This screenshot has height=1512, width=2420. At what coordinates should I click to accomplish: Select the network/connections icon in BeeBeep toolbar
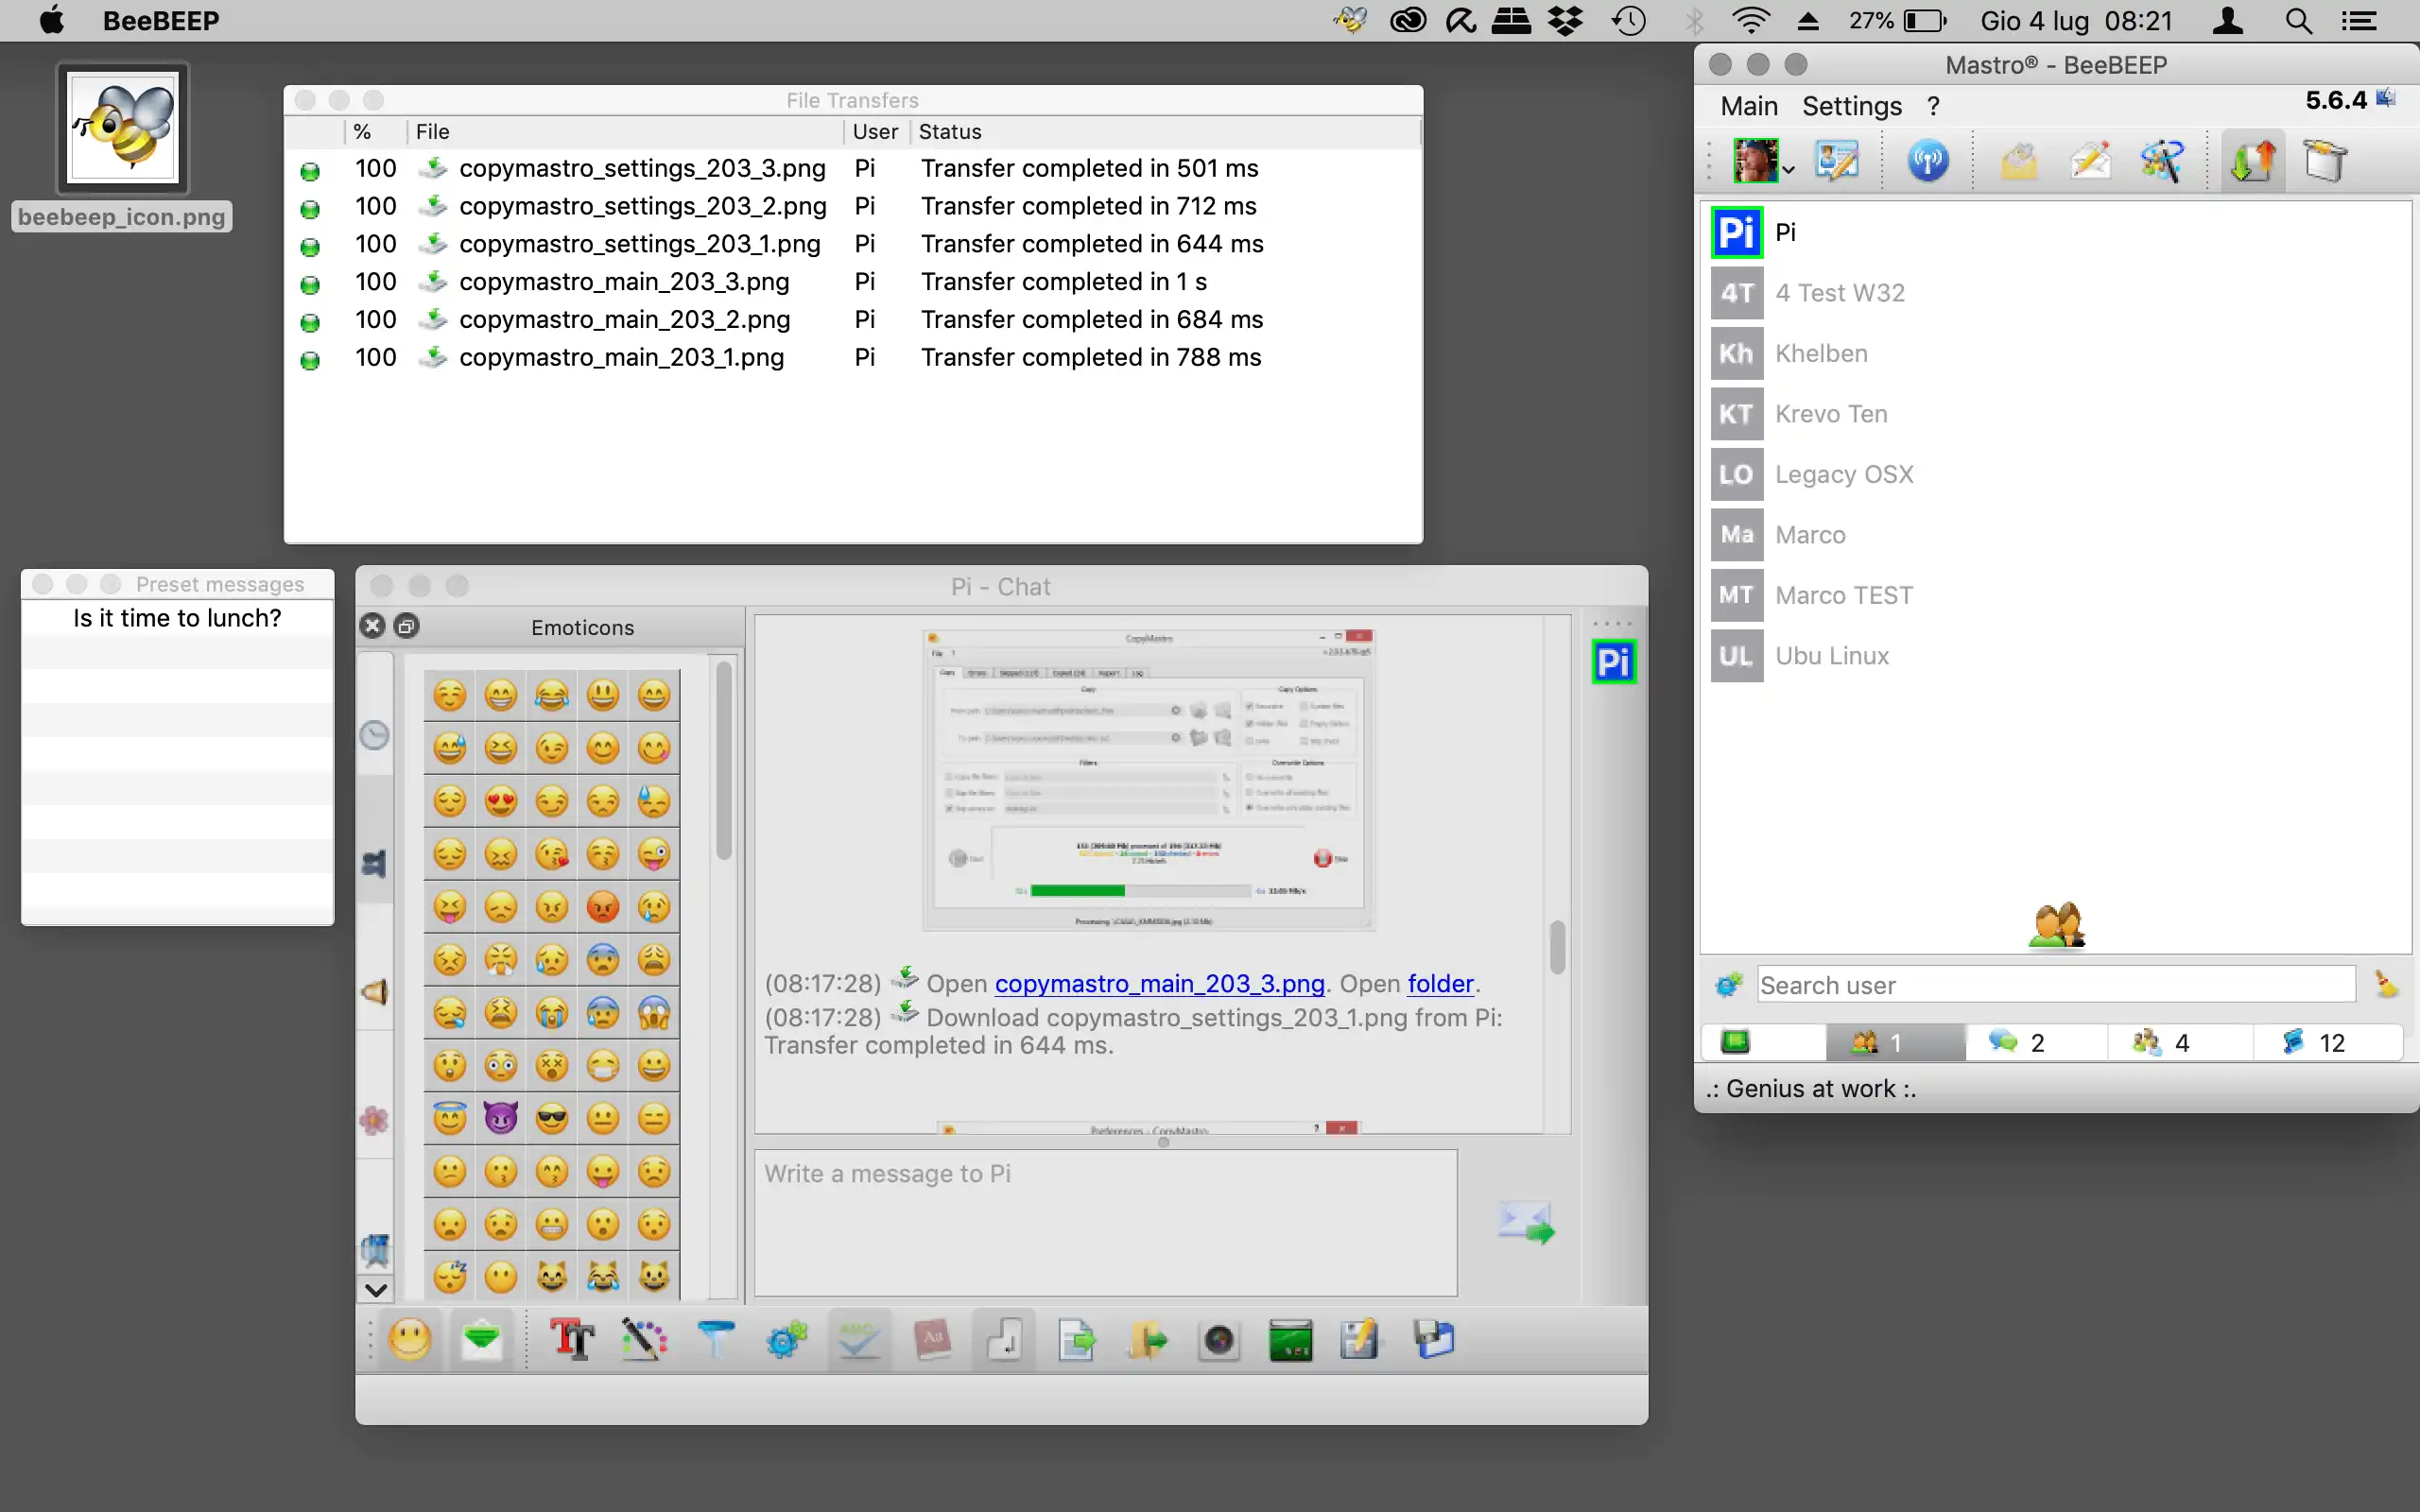pos(1928,162)
